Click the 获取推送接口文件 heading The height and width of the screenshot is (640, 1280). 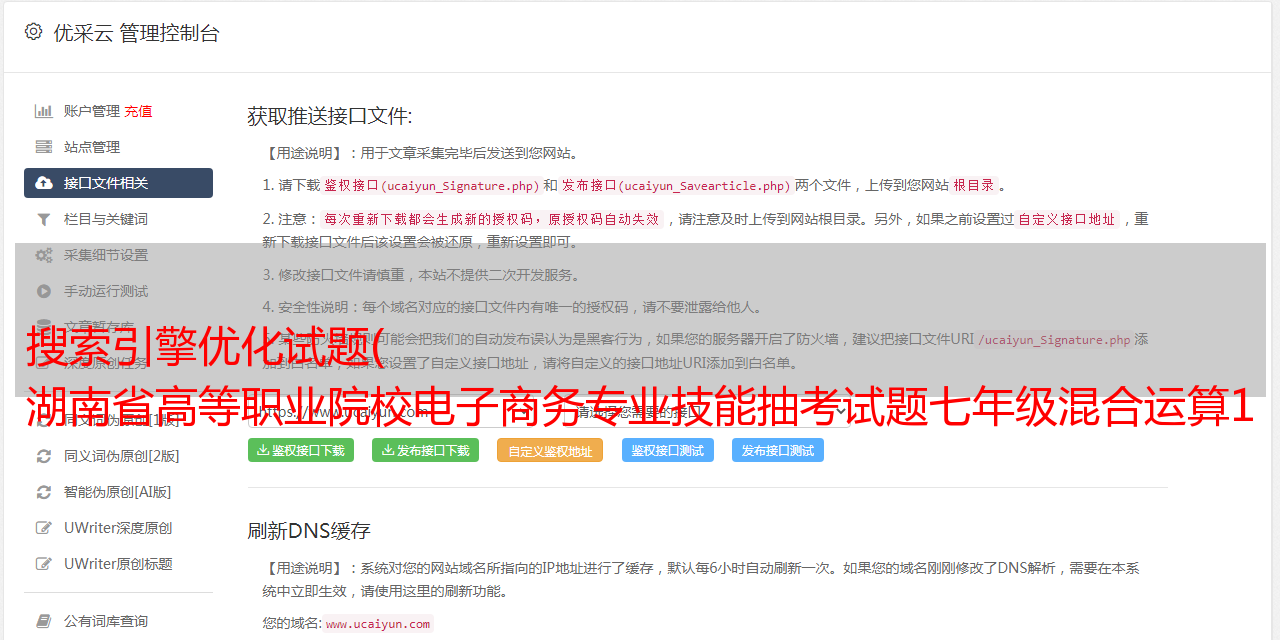pos(330,116)
